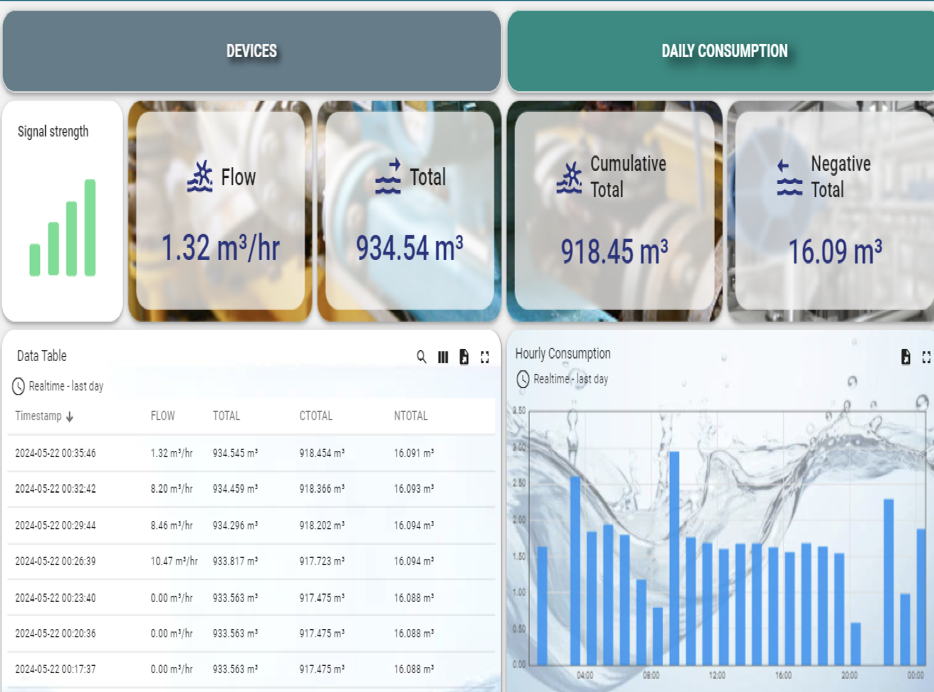Sort by the FLOW column header
The image size is (934, 692).
point(162,416)
